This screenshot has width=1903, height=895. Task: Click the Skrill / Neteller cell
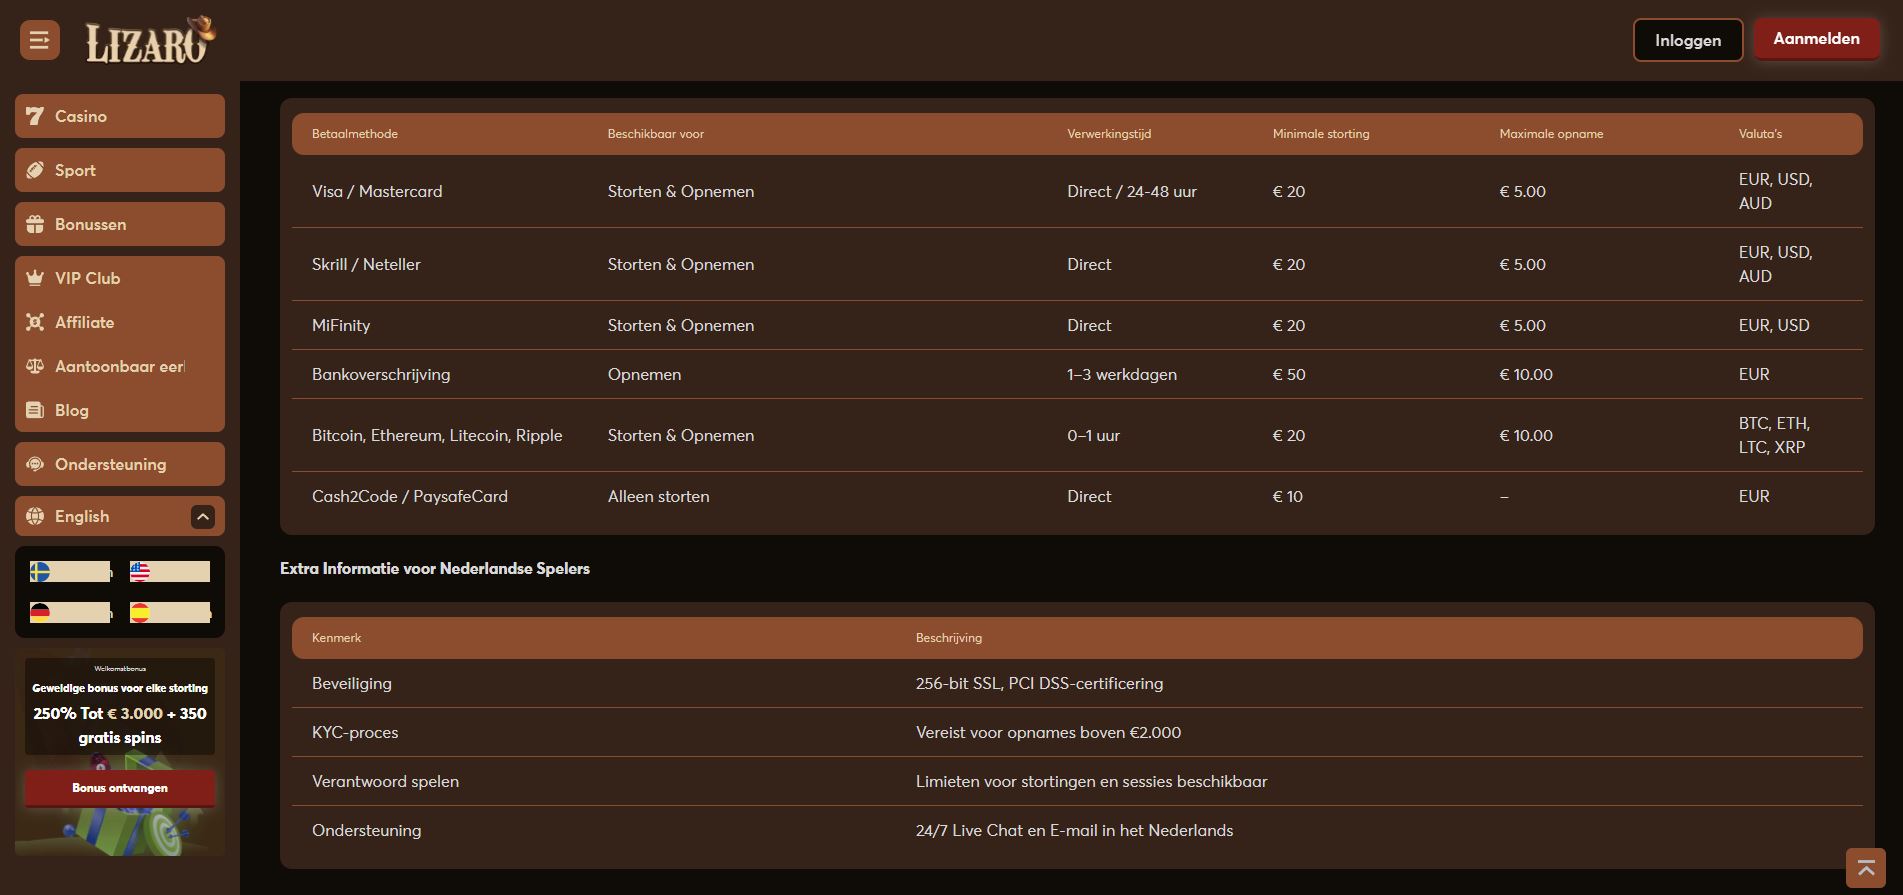point(366,264)
